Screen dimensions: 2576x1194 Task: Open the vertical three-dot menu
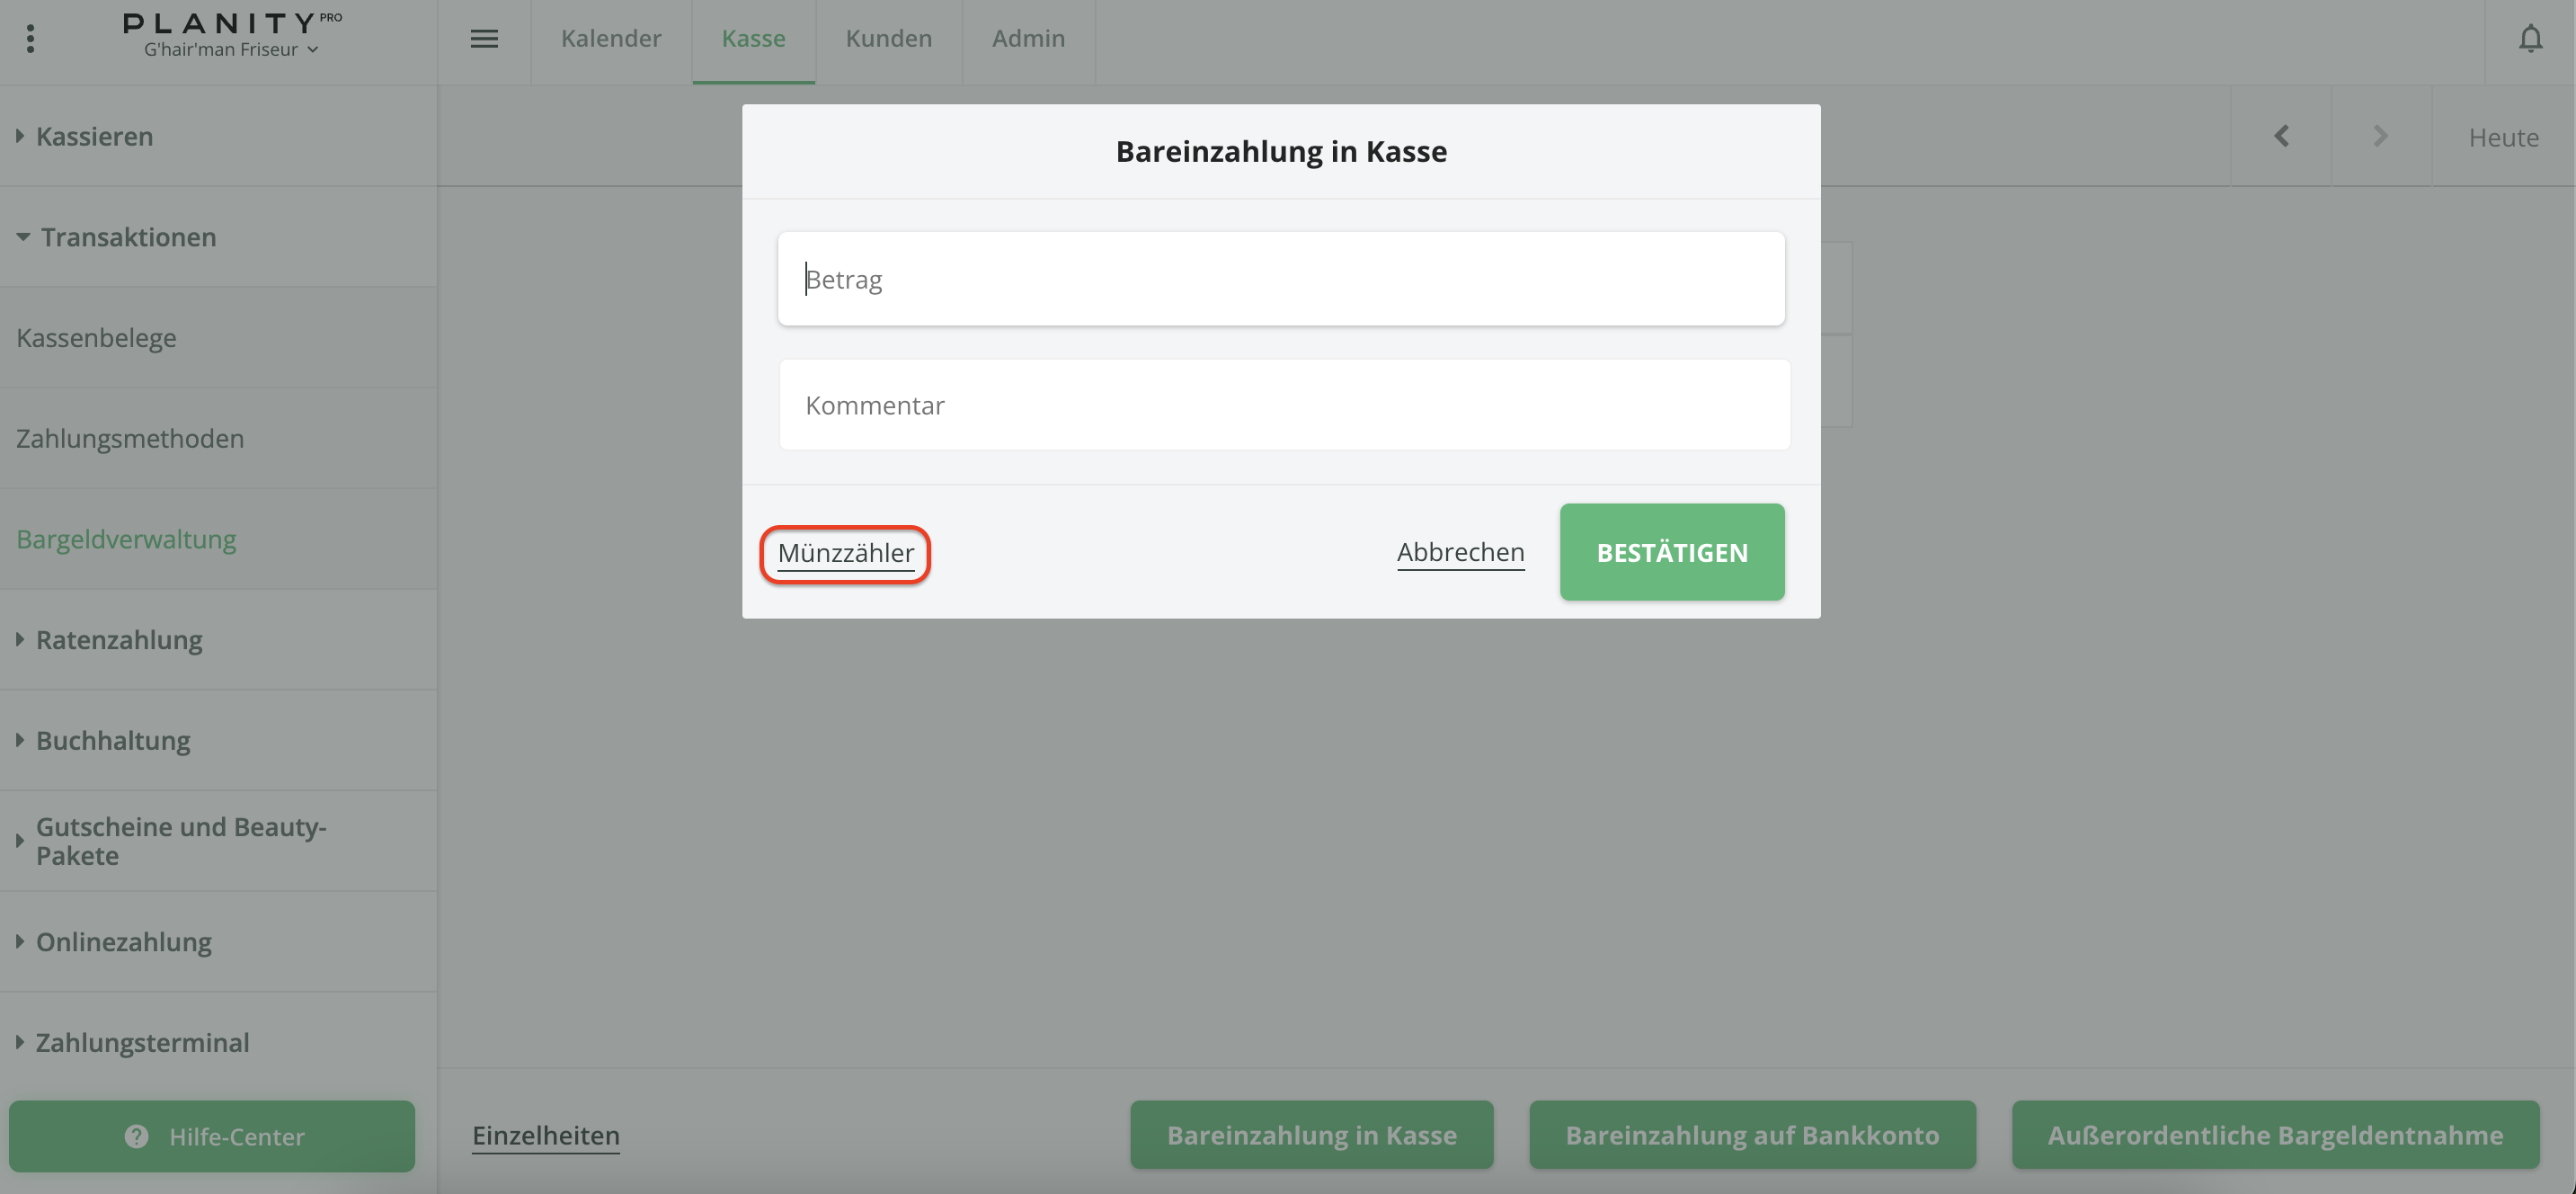click(x=30, y=39)
